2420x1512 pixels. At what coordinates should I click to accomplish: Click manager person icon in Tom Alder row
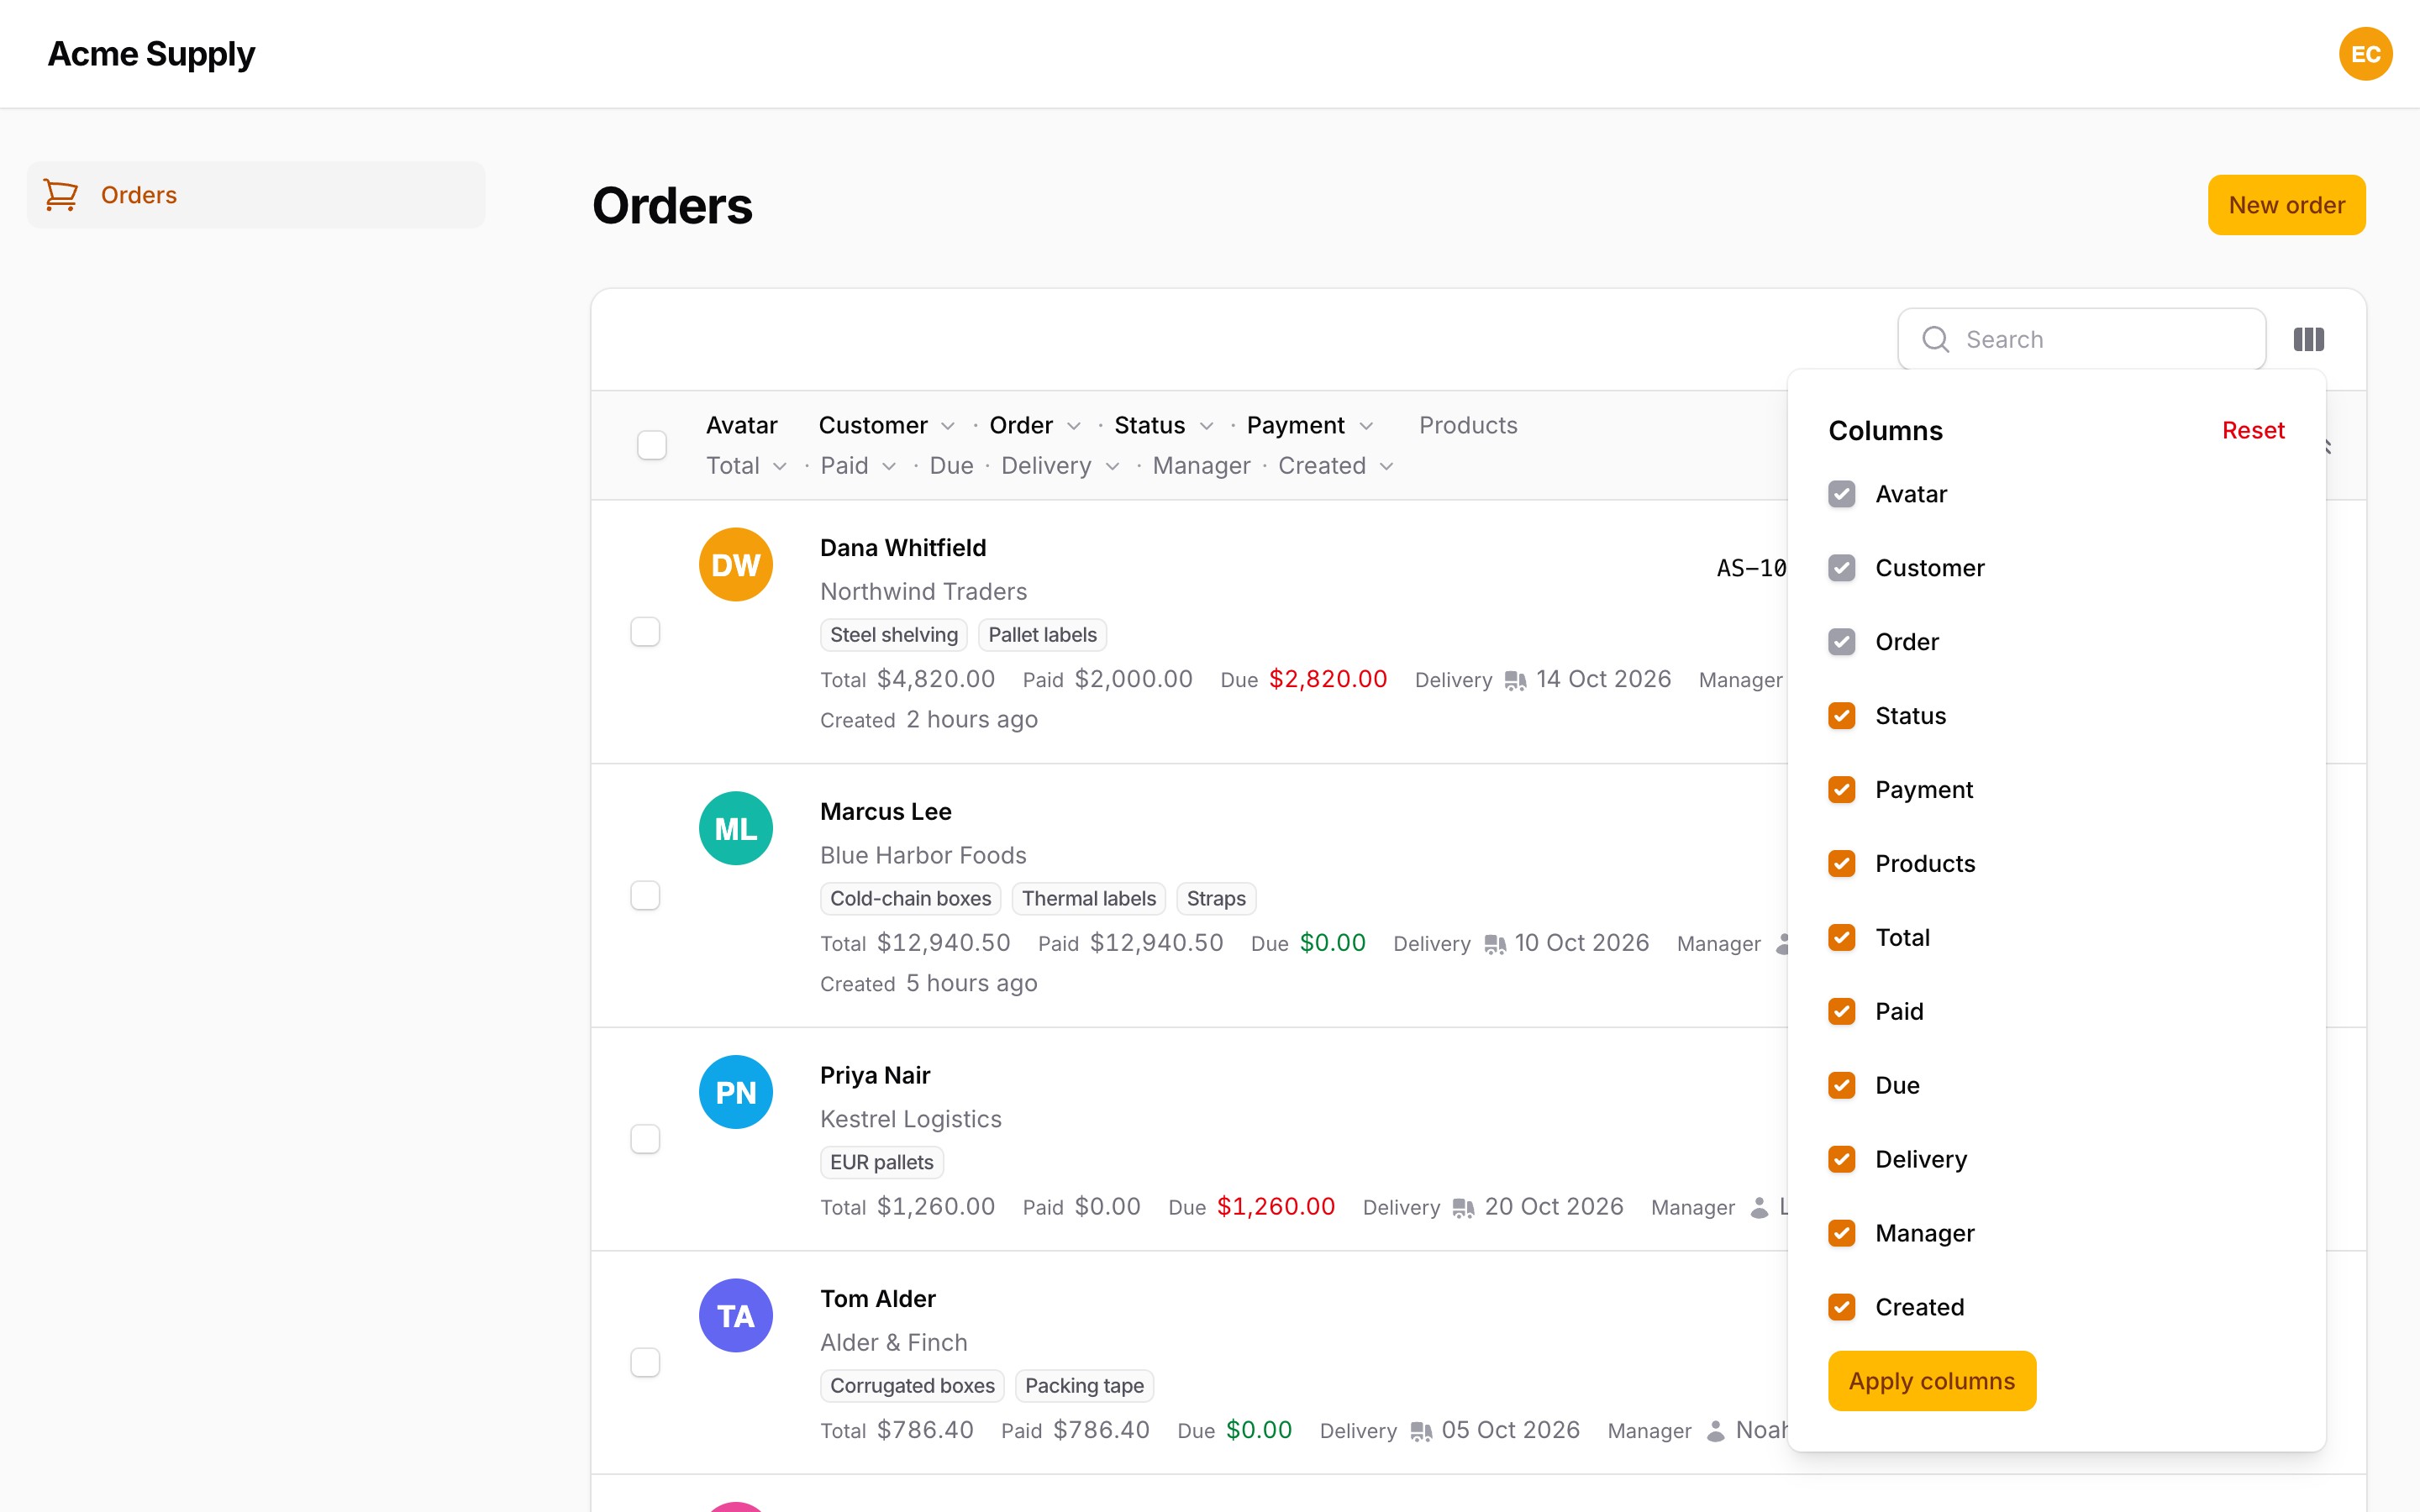(1716, 1431)
